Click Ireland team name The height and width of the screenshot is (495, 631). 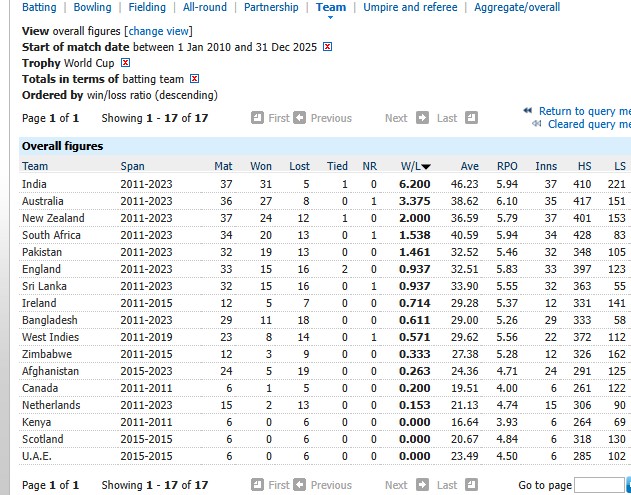click(x=39, y=303)
